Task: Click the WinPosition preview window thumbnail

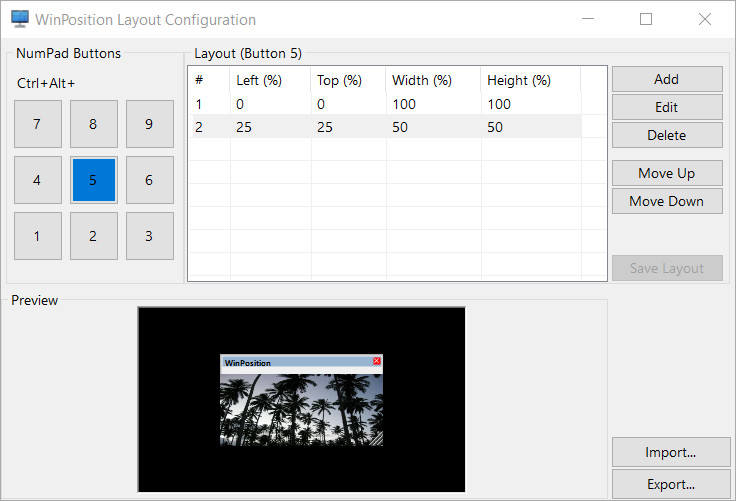Action: coord(301,400)
